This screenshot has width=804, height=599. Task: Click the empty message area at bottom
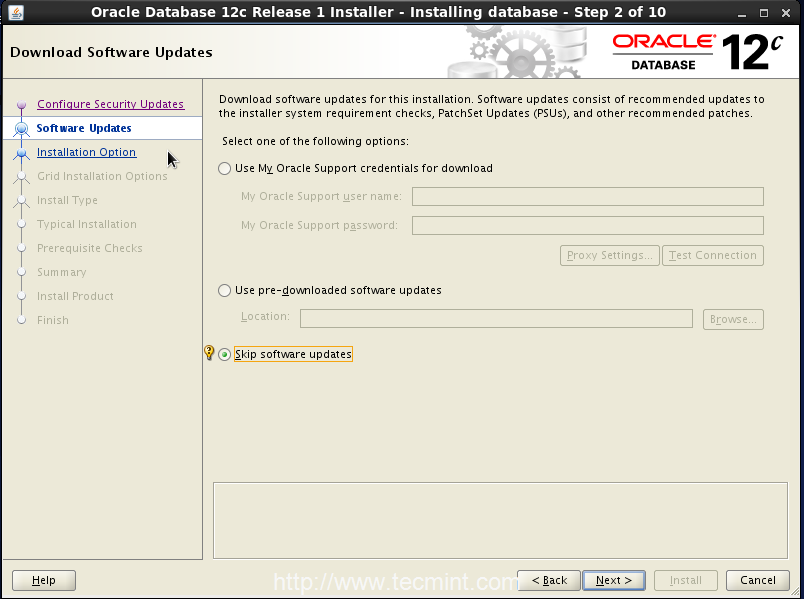point(500,521)
